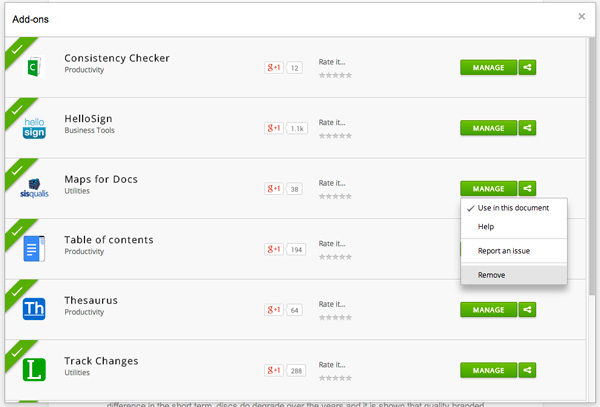600x407 pixels.
Task: Click the 1.1k count next to HelloSign
Action: point(297,128)
